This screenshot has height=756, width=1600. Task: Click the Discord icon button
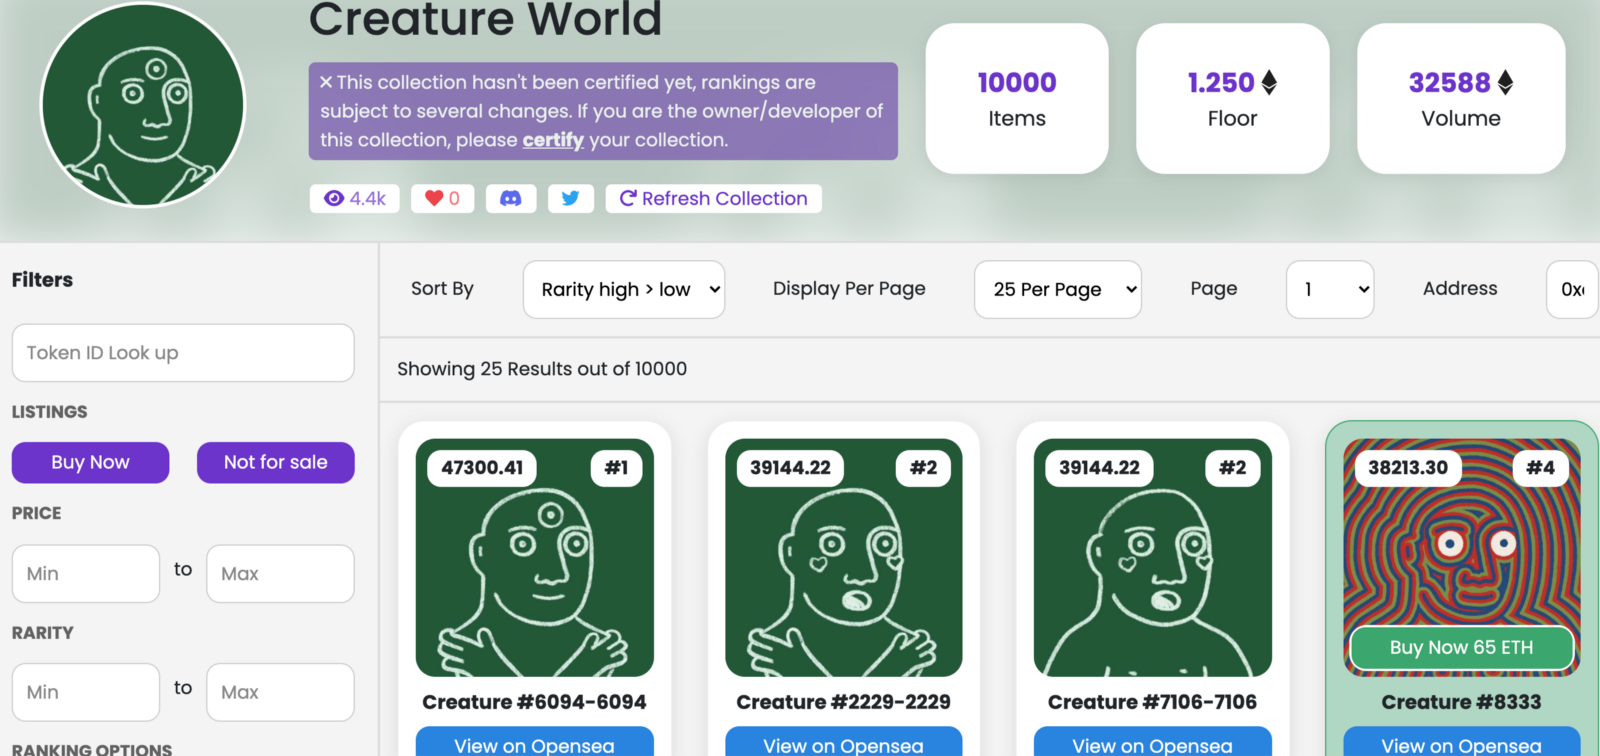[x=510, y=198]
